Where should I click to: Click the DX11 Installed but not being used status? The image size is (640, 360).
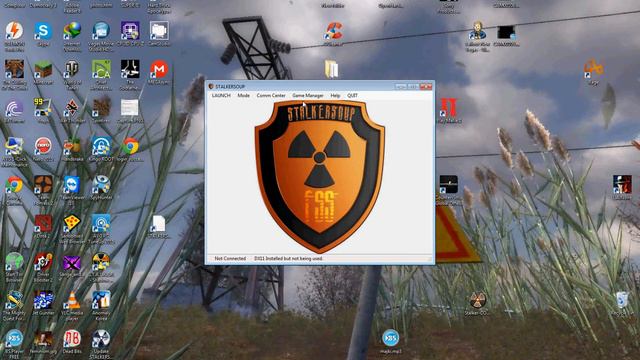coord(288,258)
